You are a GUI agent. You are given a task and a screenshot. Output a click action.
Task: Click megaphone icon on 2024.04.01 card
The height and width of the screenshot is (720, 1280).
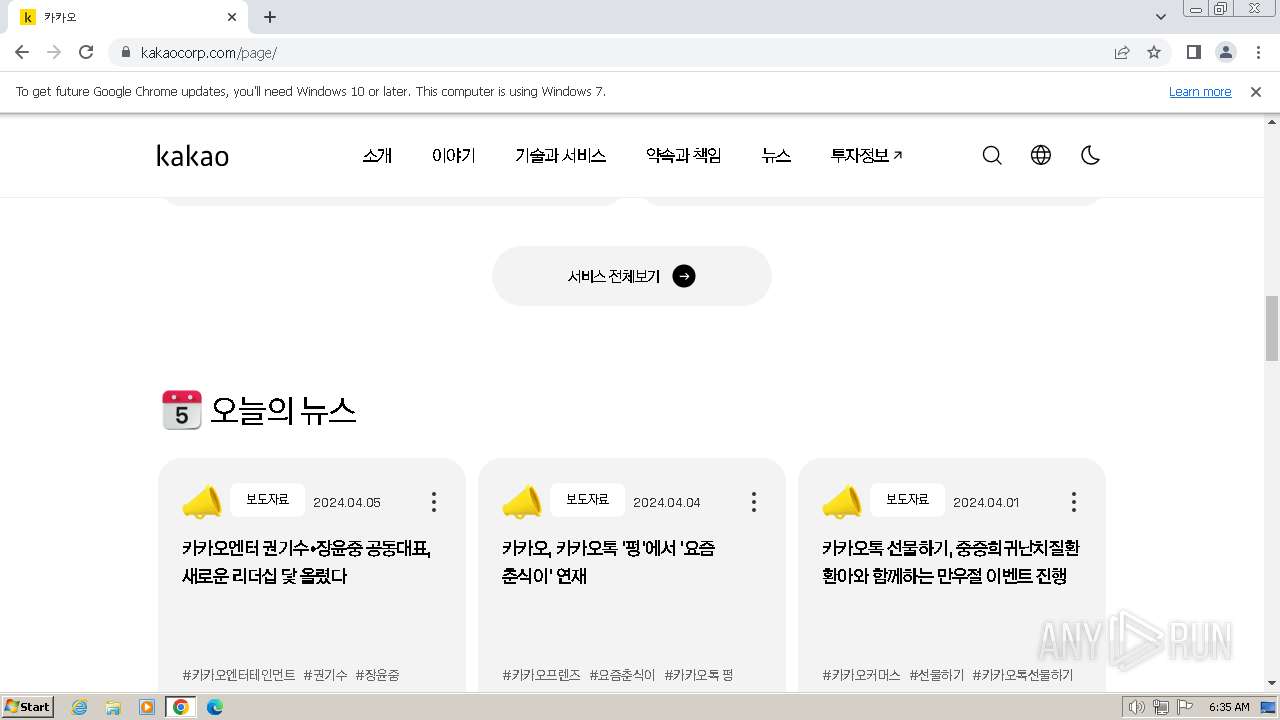click(842, 502)
